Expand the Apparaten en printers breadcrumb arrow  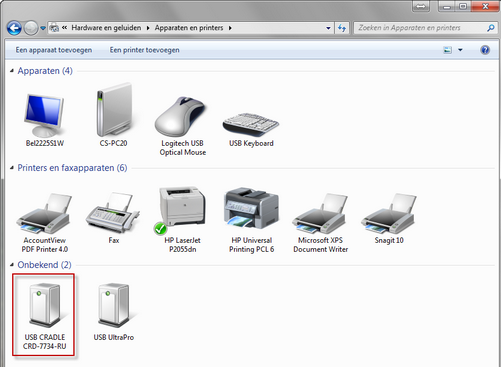[x=230, y=28]
